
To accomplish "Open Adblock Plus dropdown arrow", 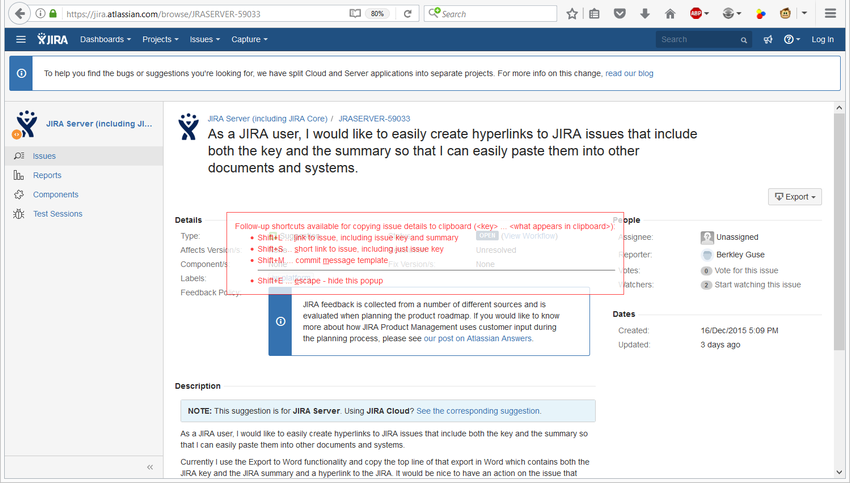I will tap(706, 14).
